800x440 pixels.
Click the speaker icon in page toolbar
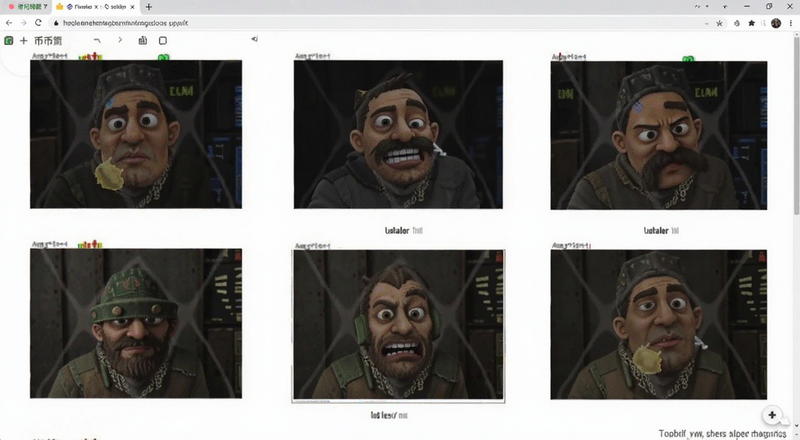(254, 39)
